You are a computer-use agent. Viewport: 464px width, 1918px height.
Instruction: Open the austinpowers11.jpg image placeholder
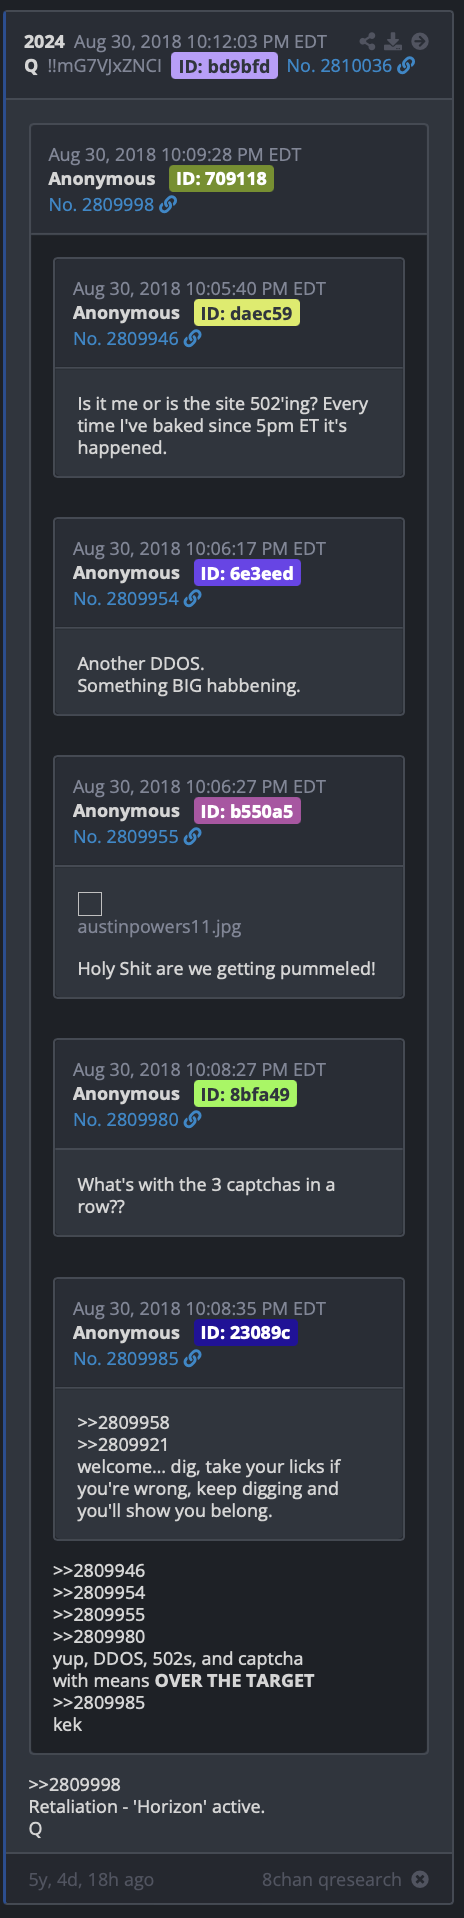pos(90,904)
